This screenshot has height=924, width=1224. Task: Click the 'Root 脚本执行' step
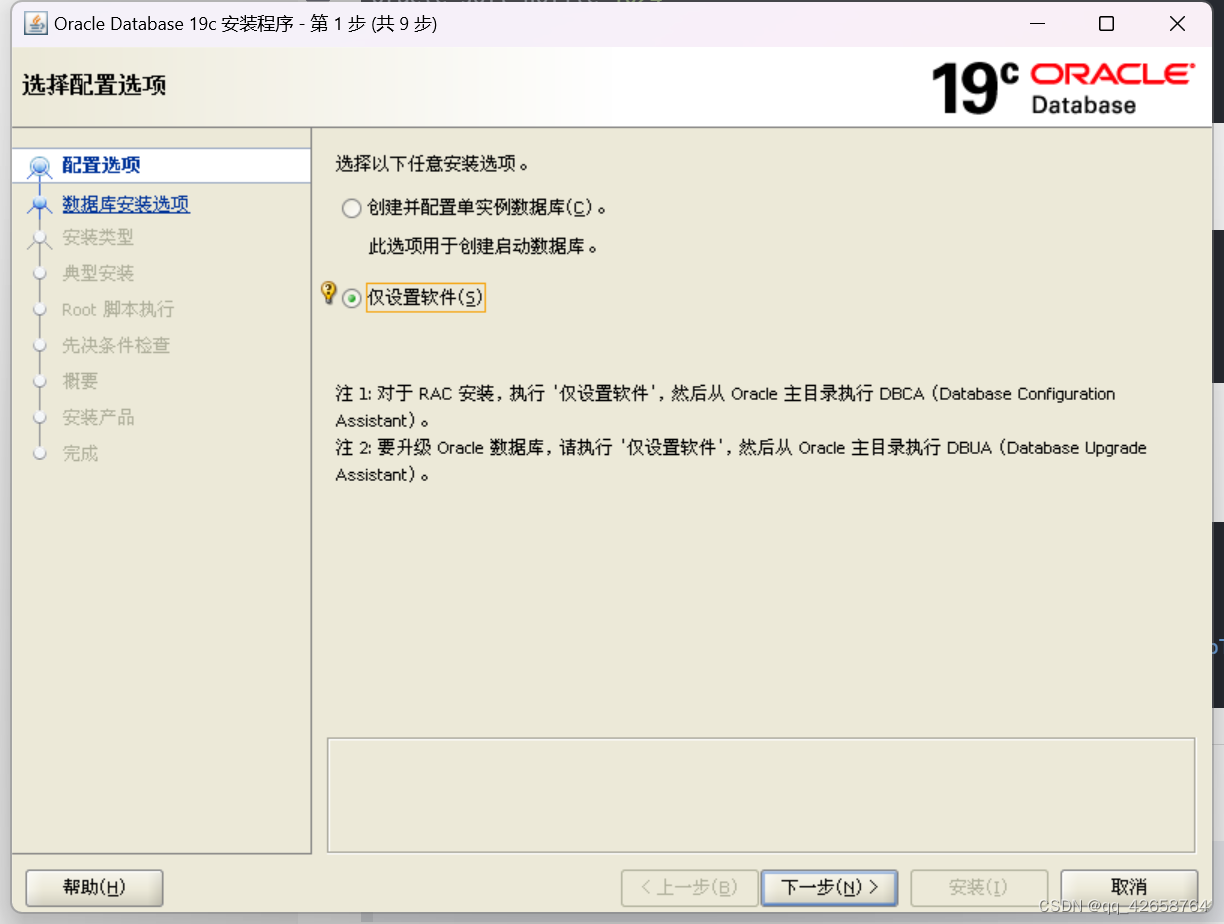tap(118, 309)
